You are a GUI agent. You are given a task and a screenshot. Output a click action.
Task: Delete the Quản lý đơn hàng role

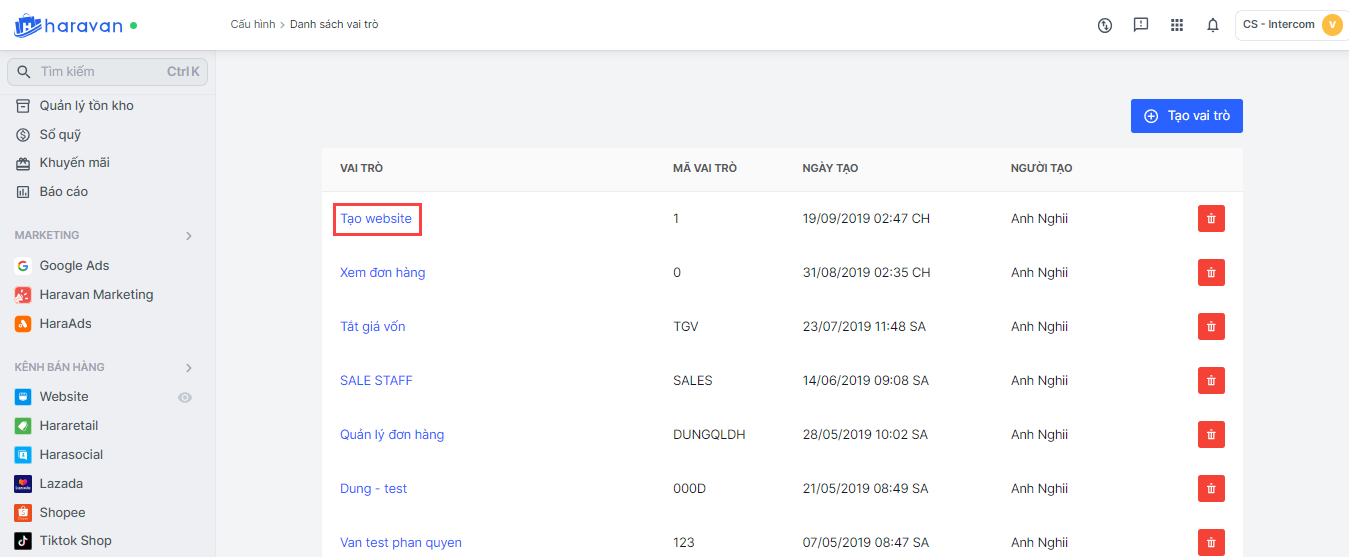[x=1211, y=435]
